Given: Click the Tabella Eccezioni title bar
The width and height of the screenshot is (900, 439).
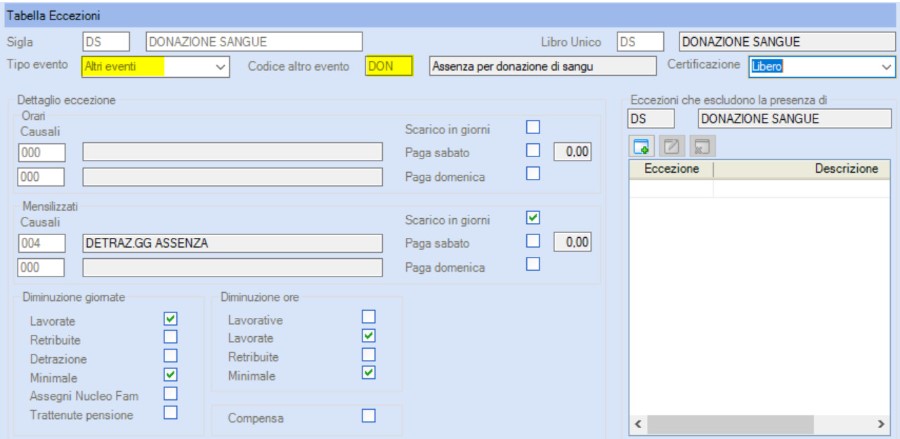Looking at the screenshot, I should [x=450, y=15].
